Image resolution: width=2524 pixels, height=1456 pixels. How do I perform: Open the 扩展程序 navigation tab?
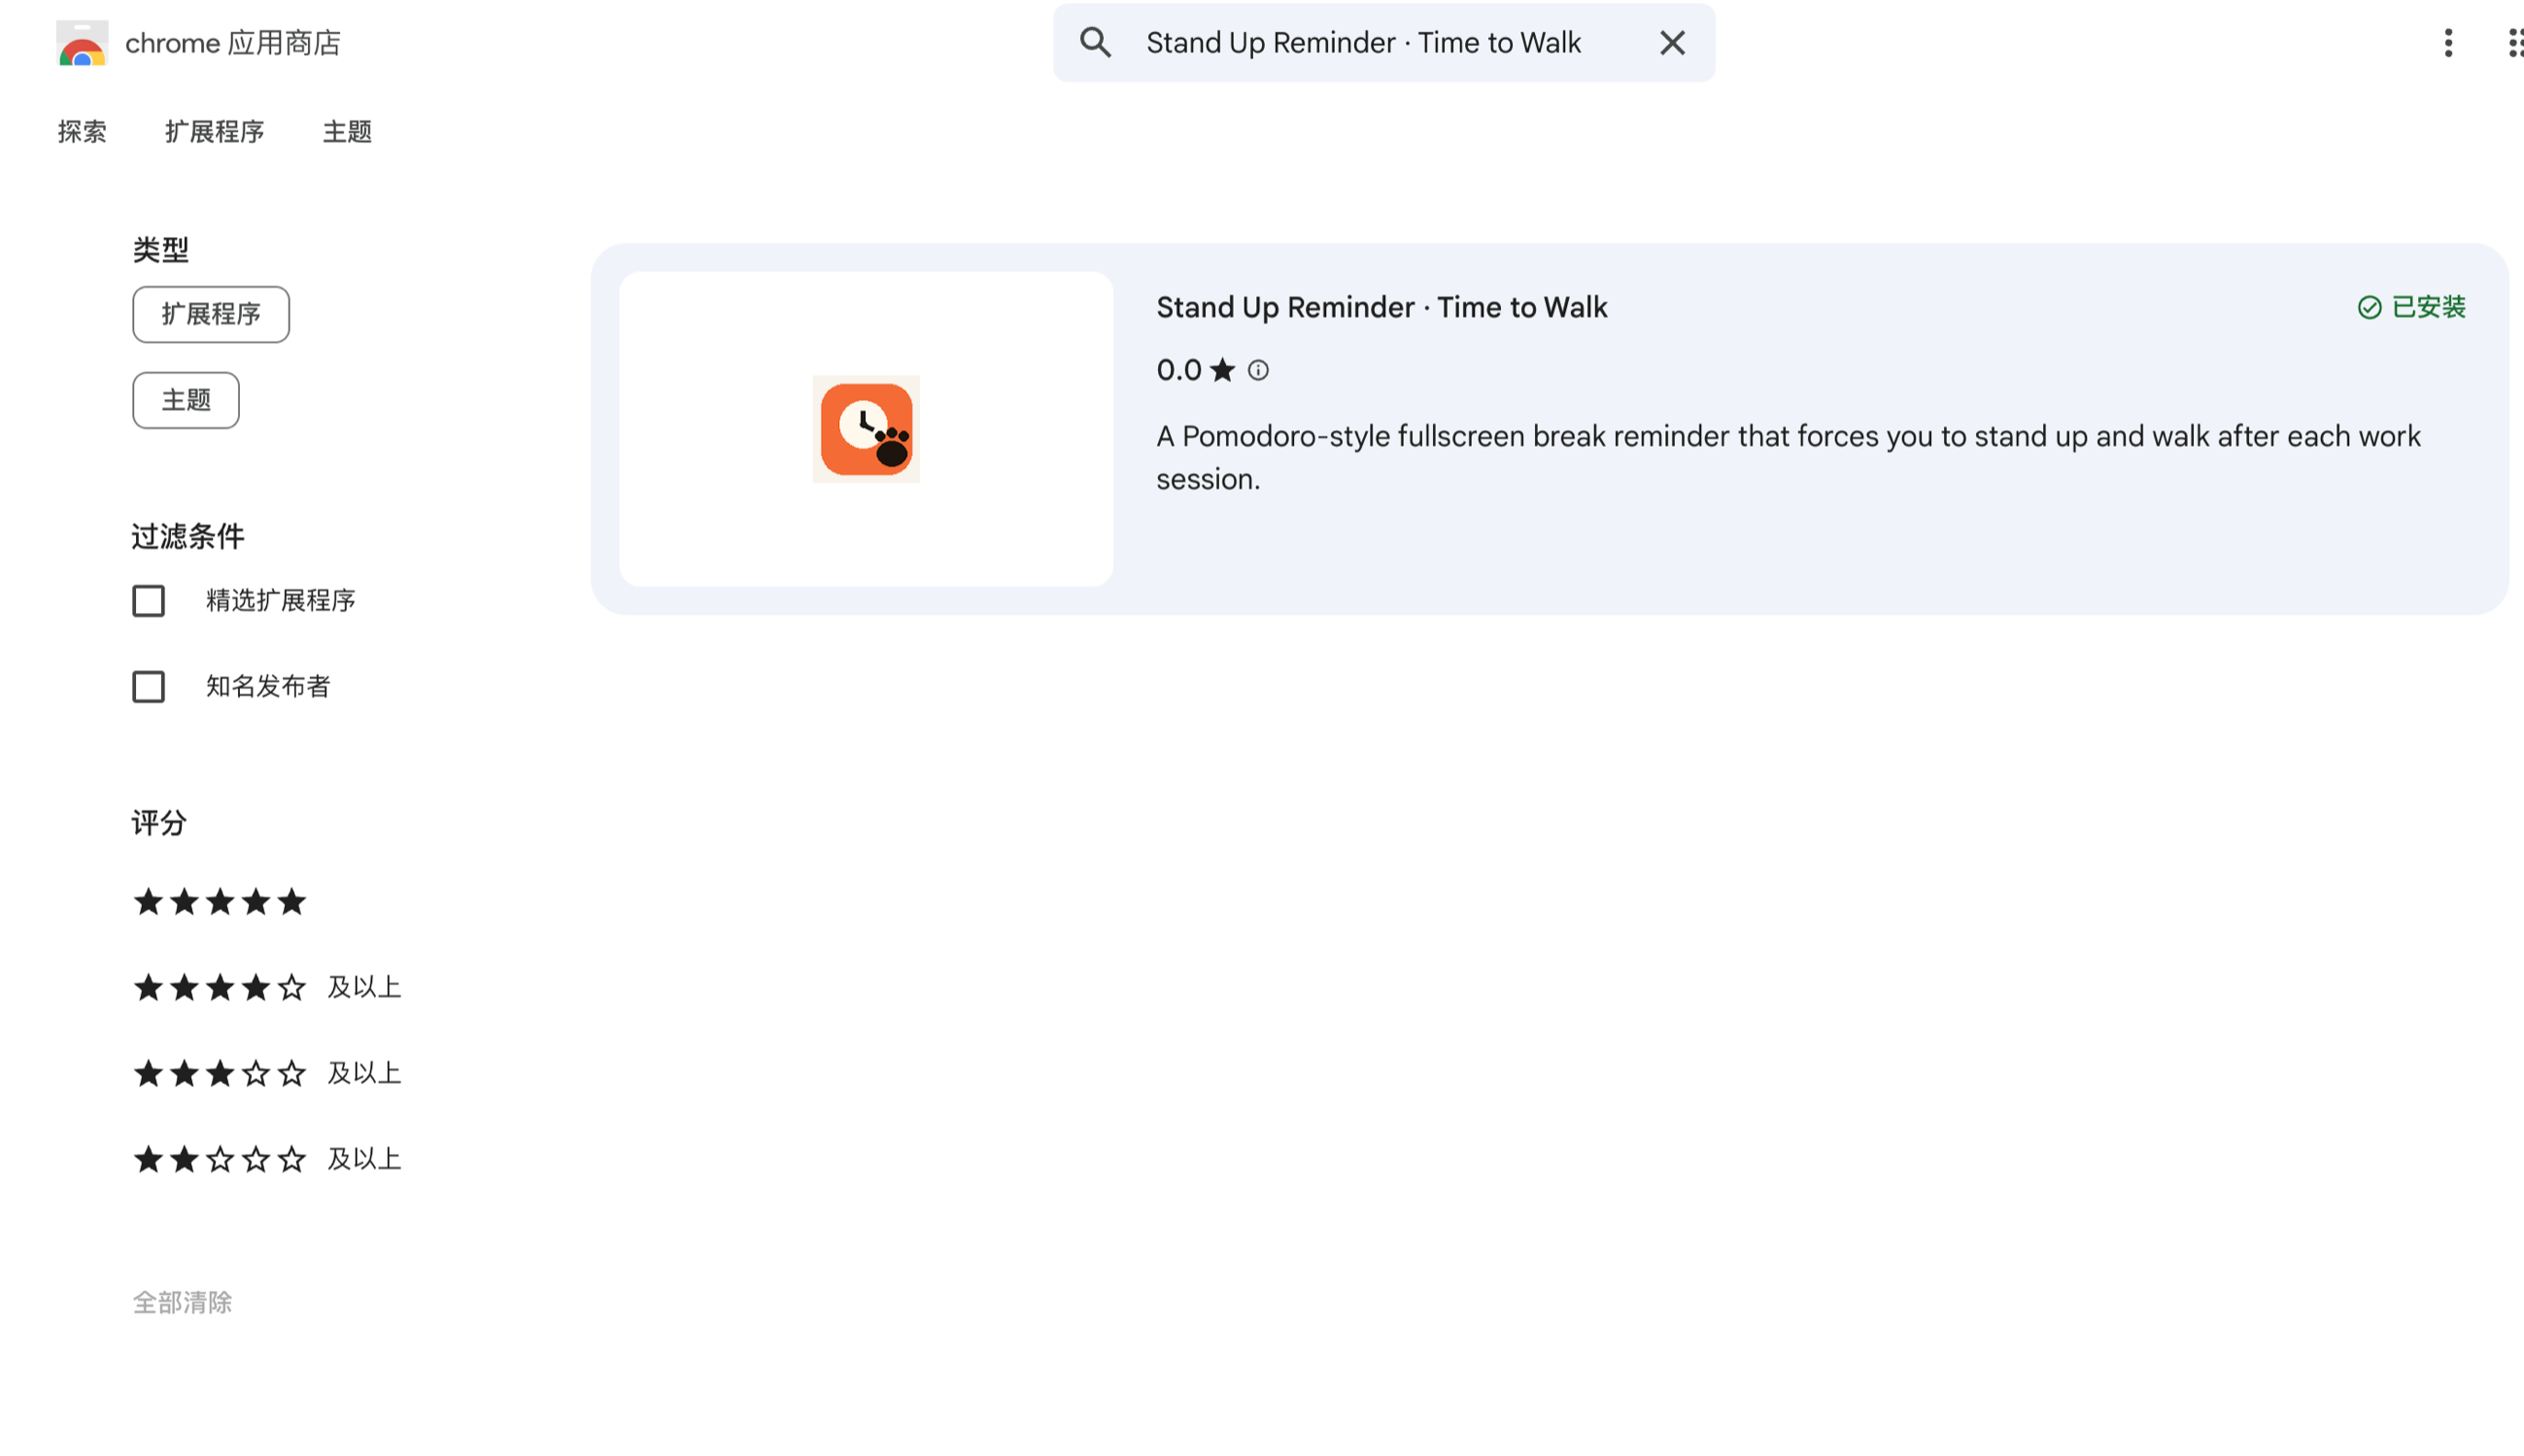214,132
